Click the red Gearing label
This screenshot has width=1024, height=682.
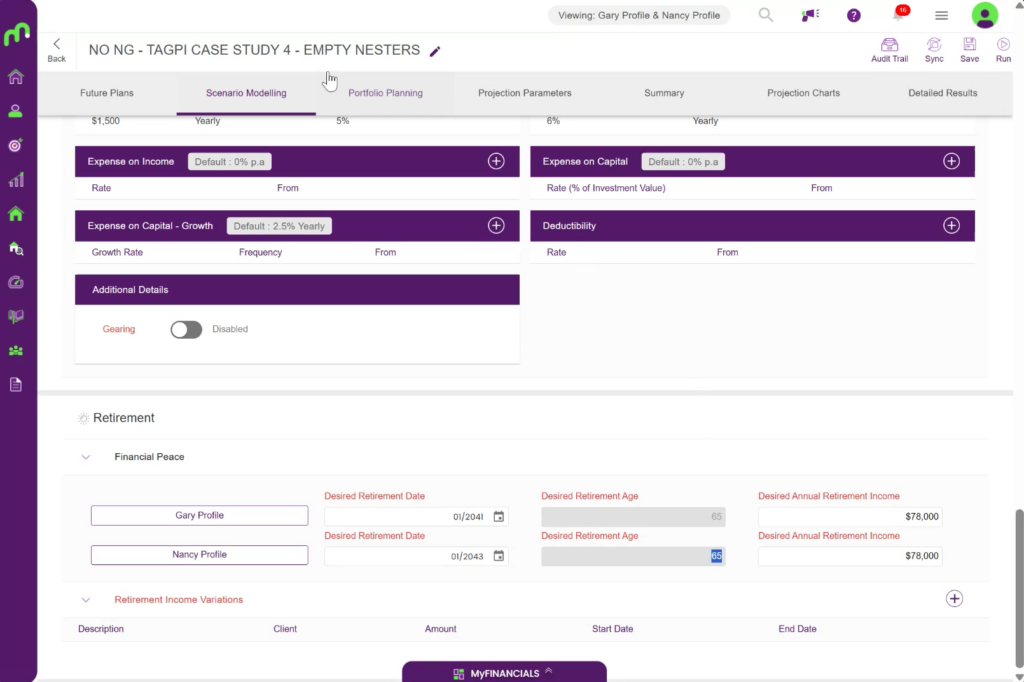click(x=119, y=329)
